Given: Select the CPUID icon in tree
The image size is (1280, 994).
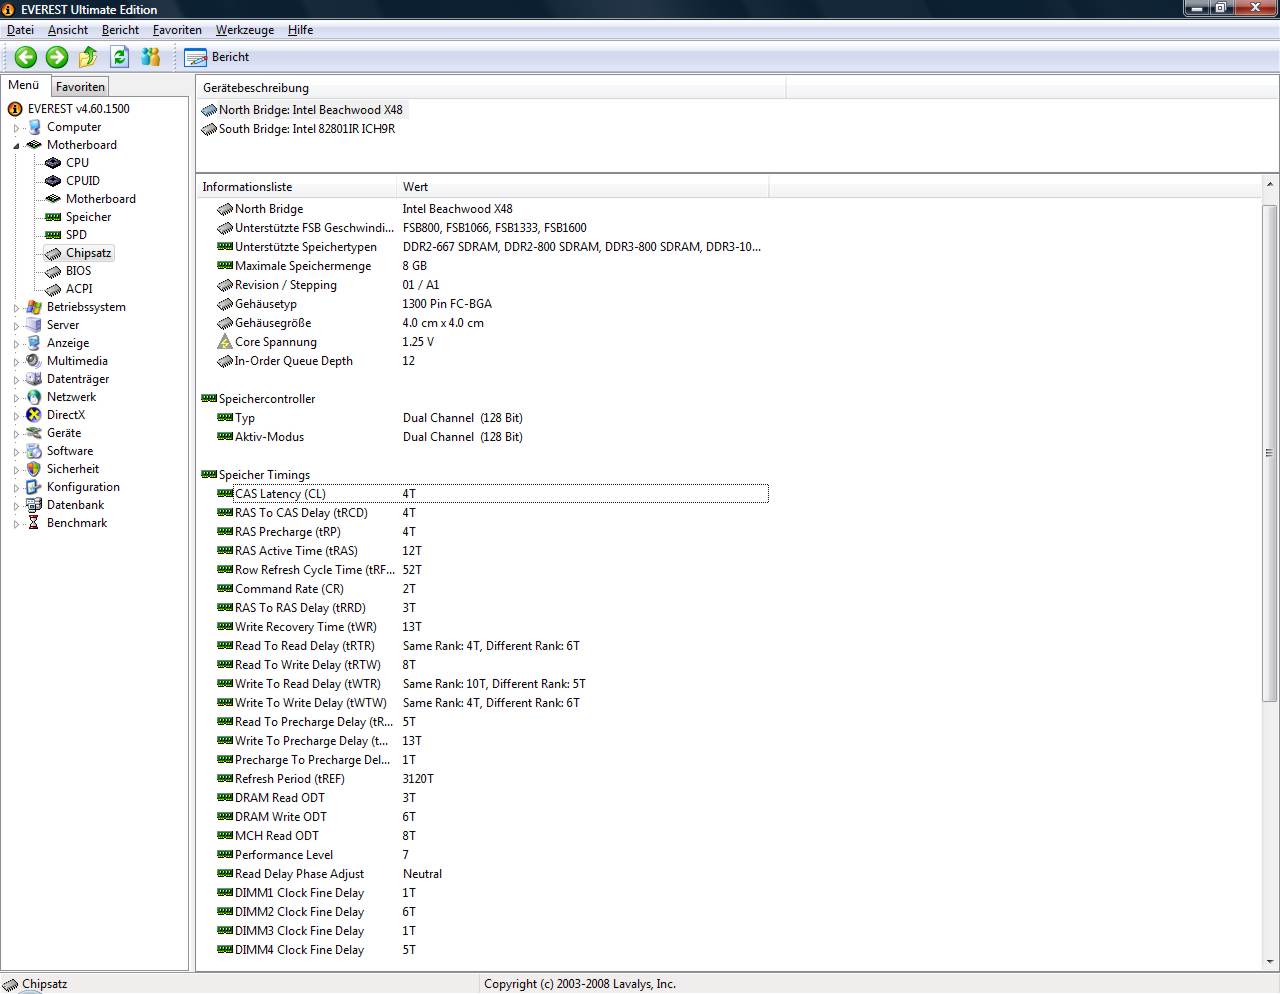Looking at the screenshot, I should point(53,181).
